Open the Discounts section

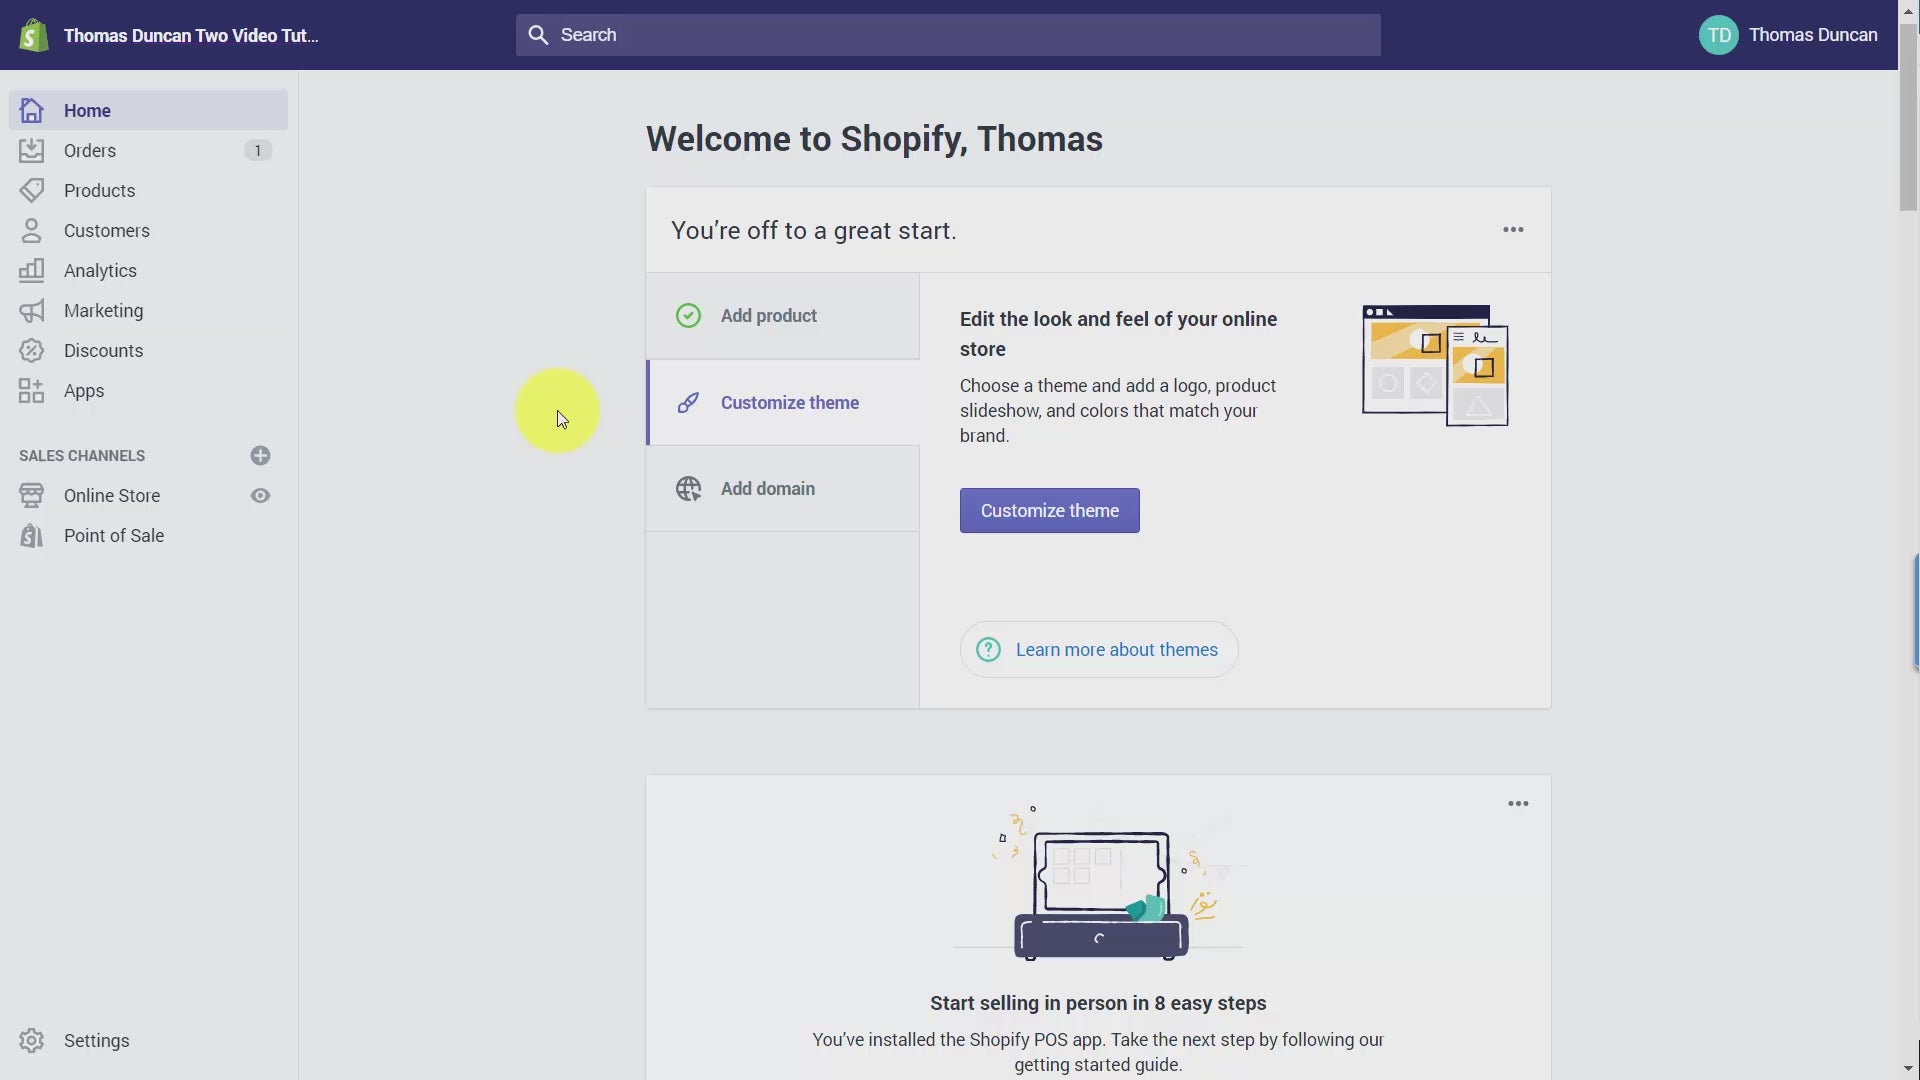pyautogui.click(x=148, y=351)
